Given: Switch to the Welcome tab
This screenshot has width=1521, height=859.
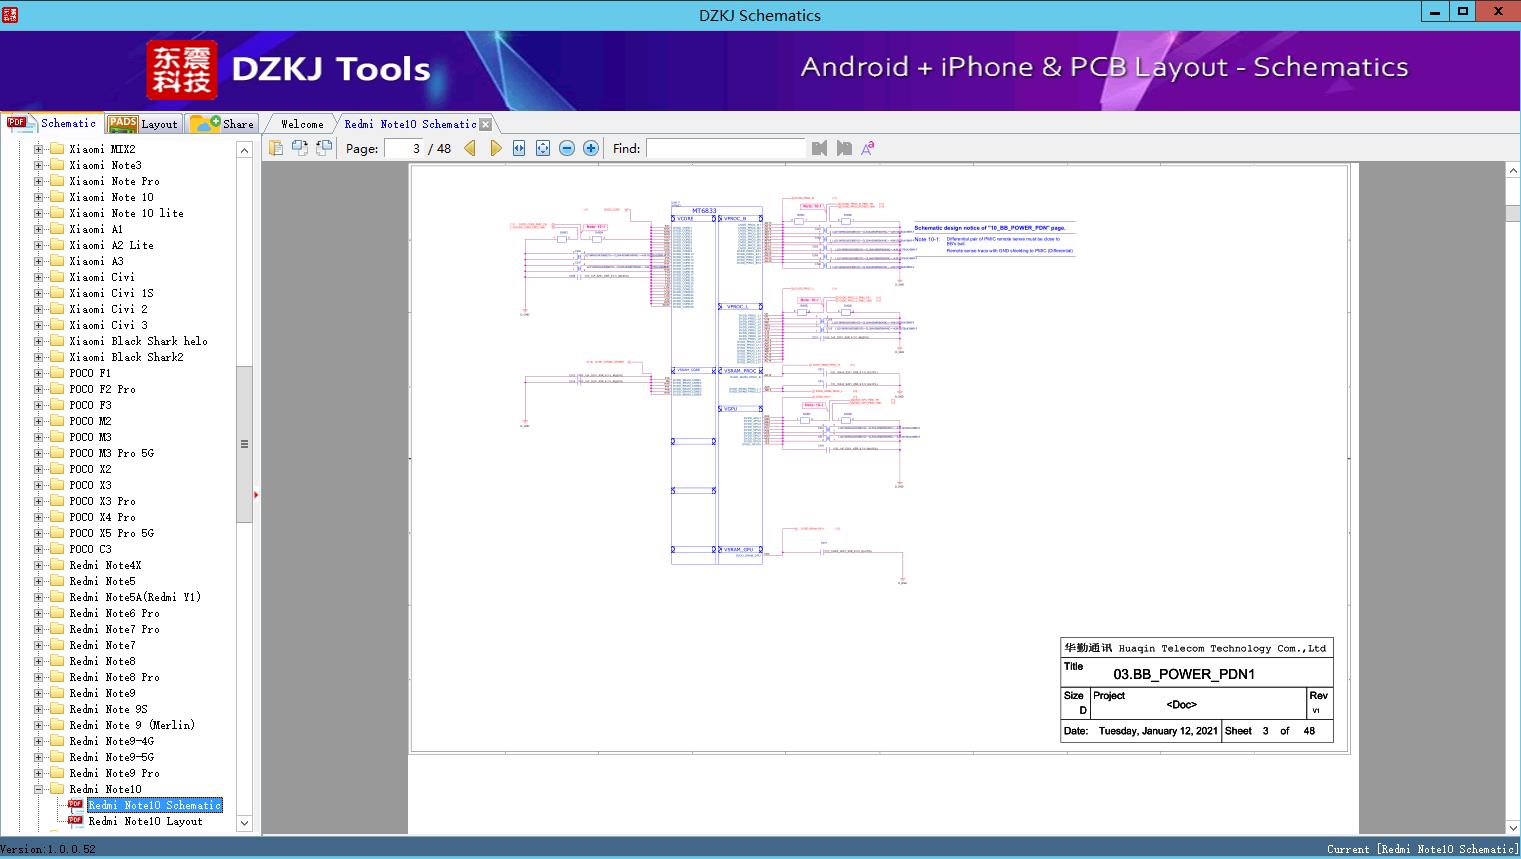Looking at the screenshot, I should 302,124.
